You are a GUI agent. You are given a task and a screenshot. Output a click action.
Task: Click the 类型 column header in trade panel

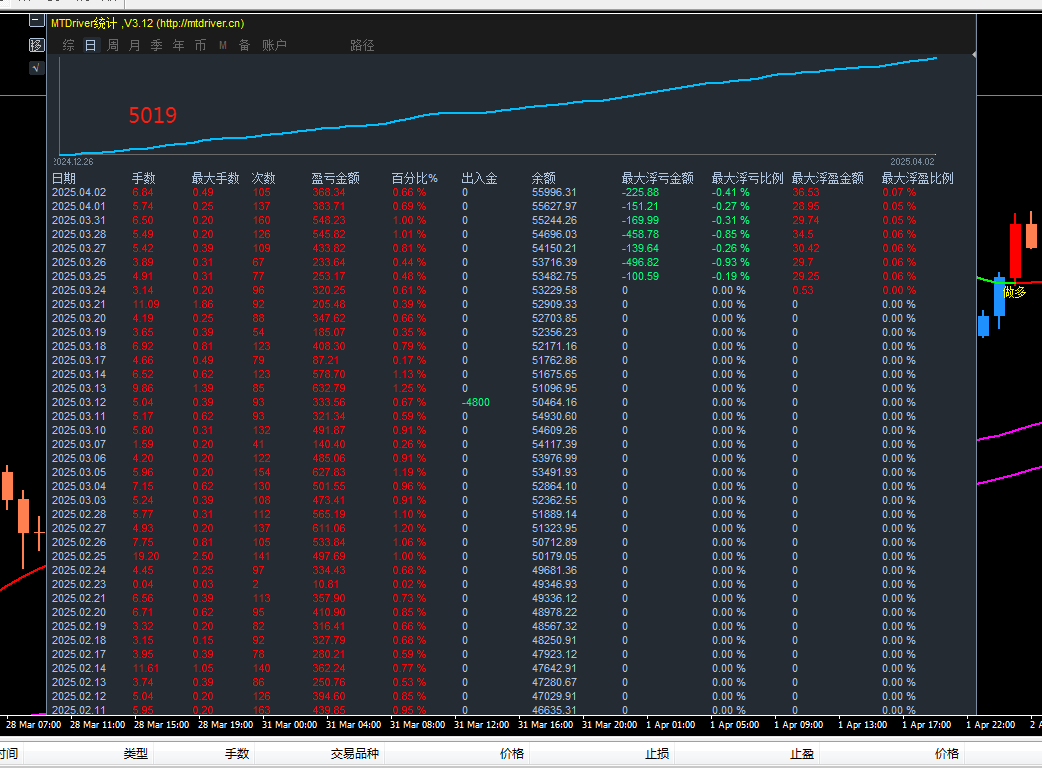pyautogui.click(x=136, y=753)
